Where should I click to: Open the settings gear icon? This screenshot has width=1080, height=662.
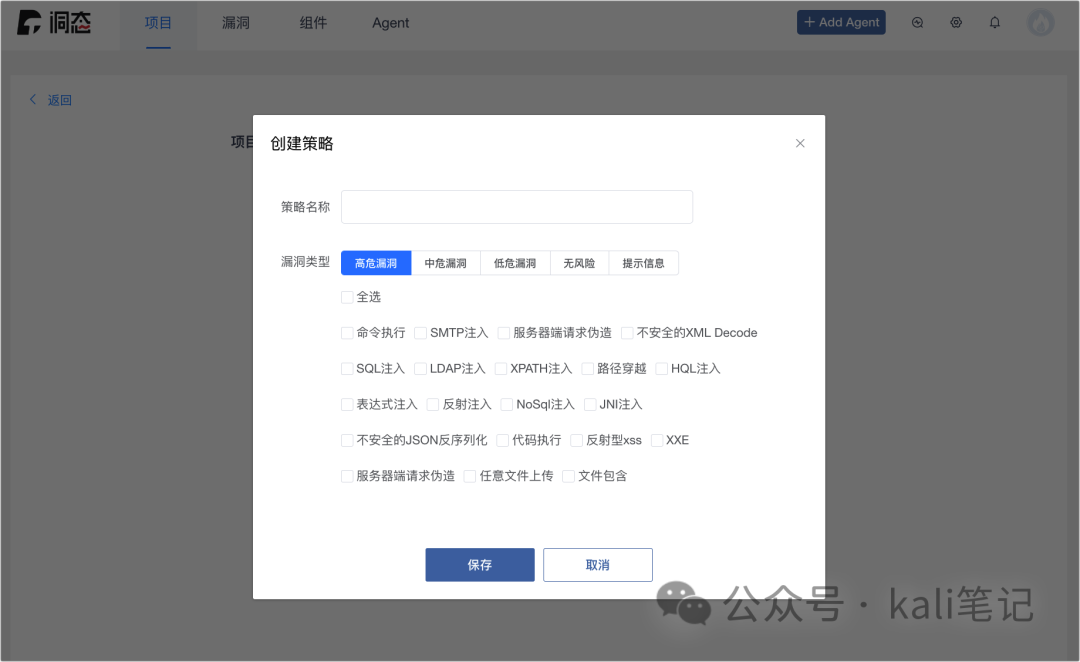[956, 23]
